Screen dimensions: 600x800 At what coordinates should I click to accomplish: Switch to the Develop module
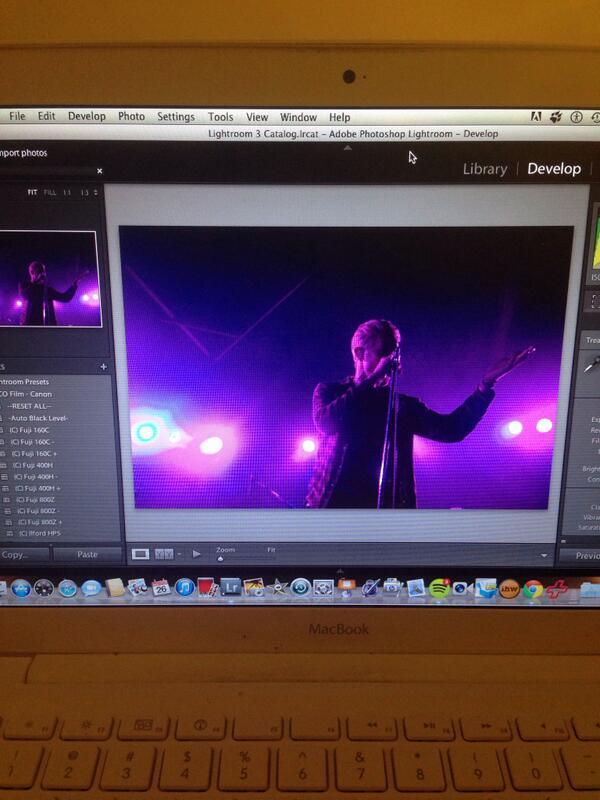tap(554, 169)
